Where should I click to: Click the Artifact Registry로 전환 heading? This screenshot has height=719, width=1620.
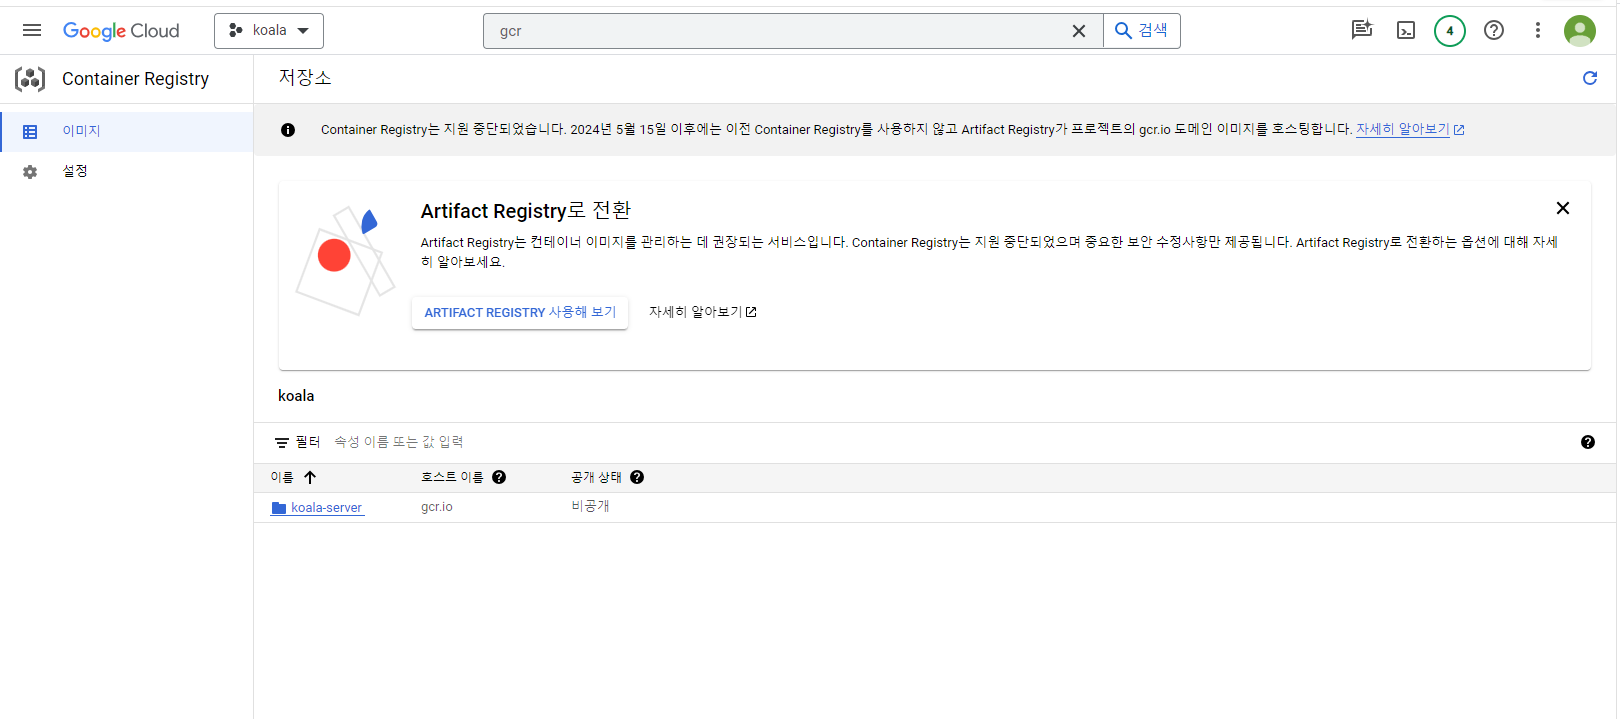click(x=526, y=210)
